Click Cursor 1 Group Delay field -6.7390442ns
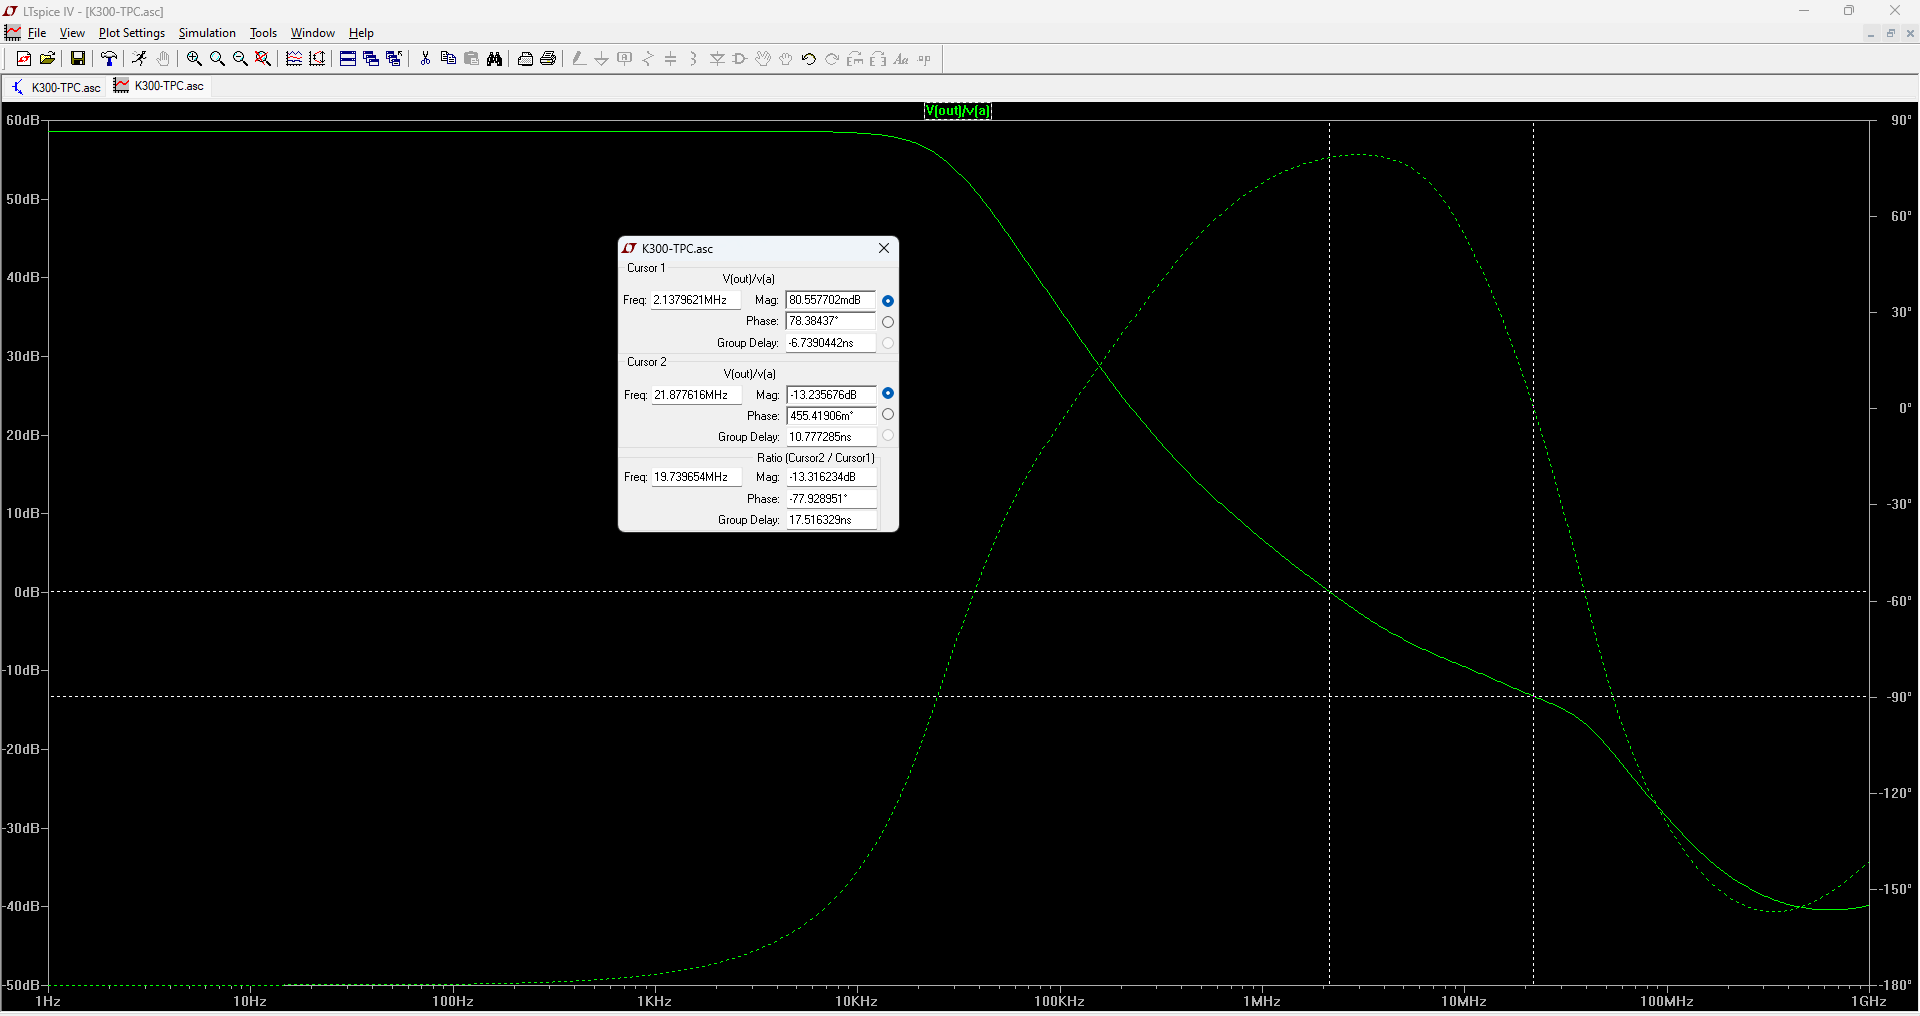Screen dimensions: 1920x1016 (831, 343)
